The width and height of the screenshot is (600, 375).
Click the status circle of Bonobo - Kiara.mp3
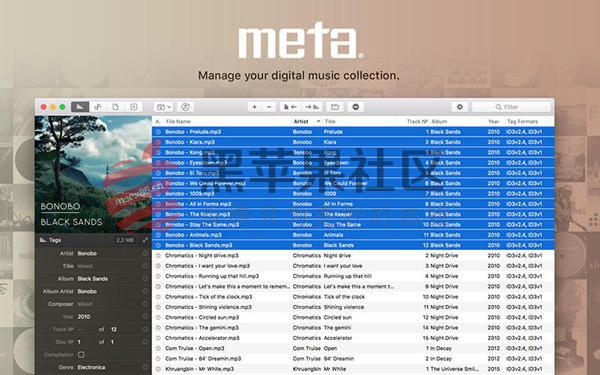tap(158, 142)
